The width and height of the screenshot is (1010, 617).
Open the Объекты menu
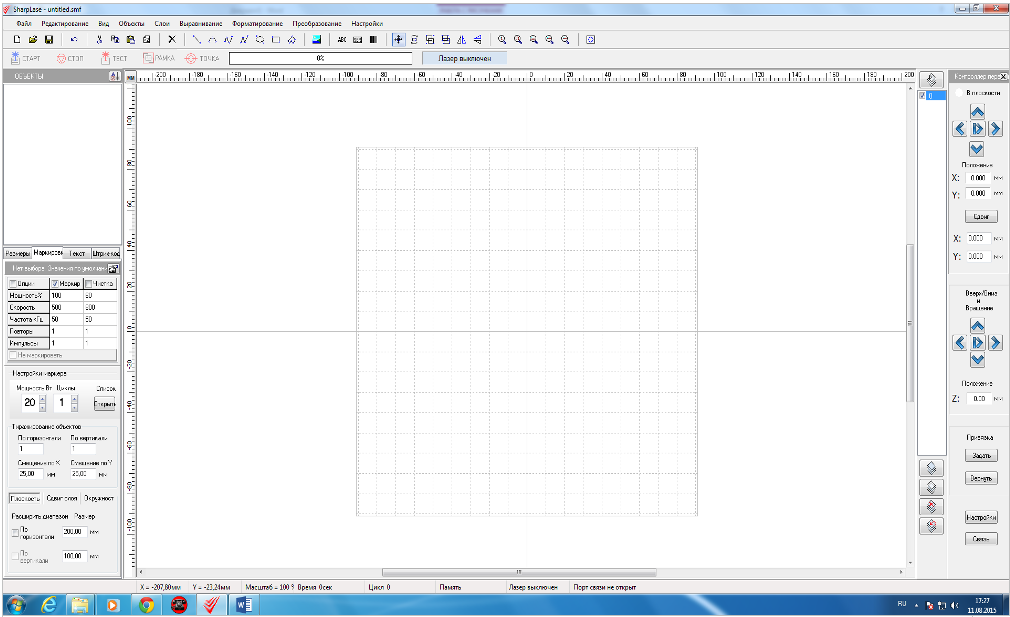tap(131, 22)
